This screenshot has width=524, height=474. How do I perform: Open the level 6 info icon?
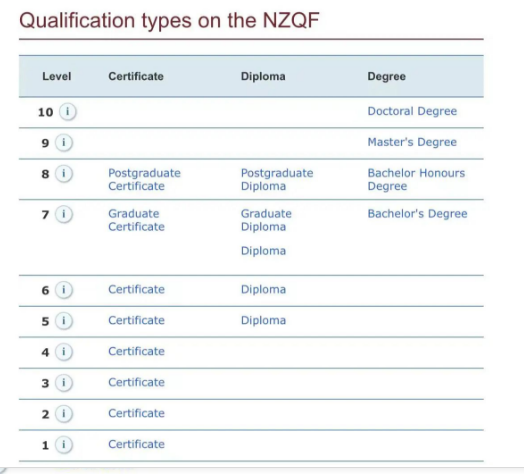coord(64,289)
